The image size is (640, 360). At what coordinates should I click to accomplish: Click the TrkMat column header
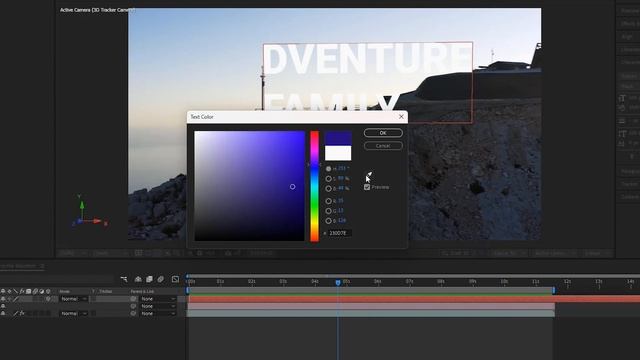tap(105, 291)
